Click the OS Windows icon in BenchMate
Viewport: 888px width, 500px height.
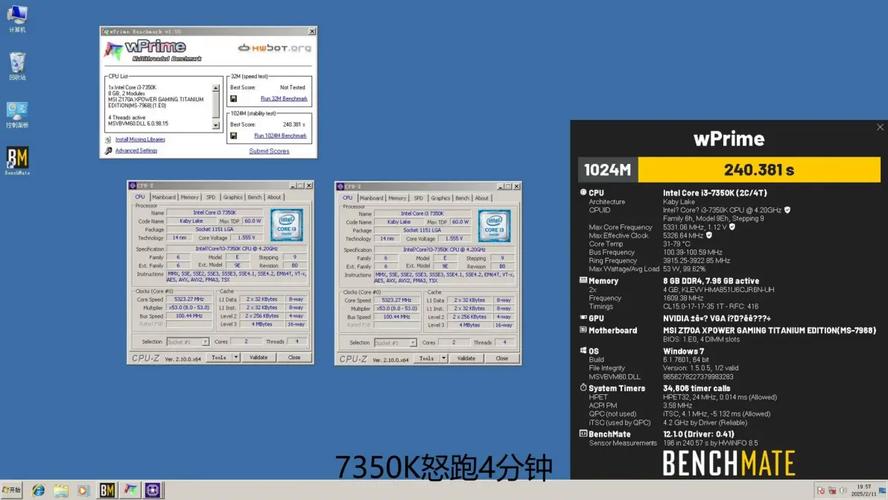click(x=583, y=351)
